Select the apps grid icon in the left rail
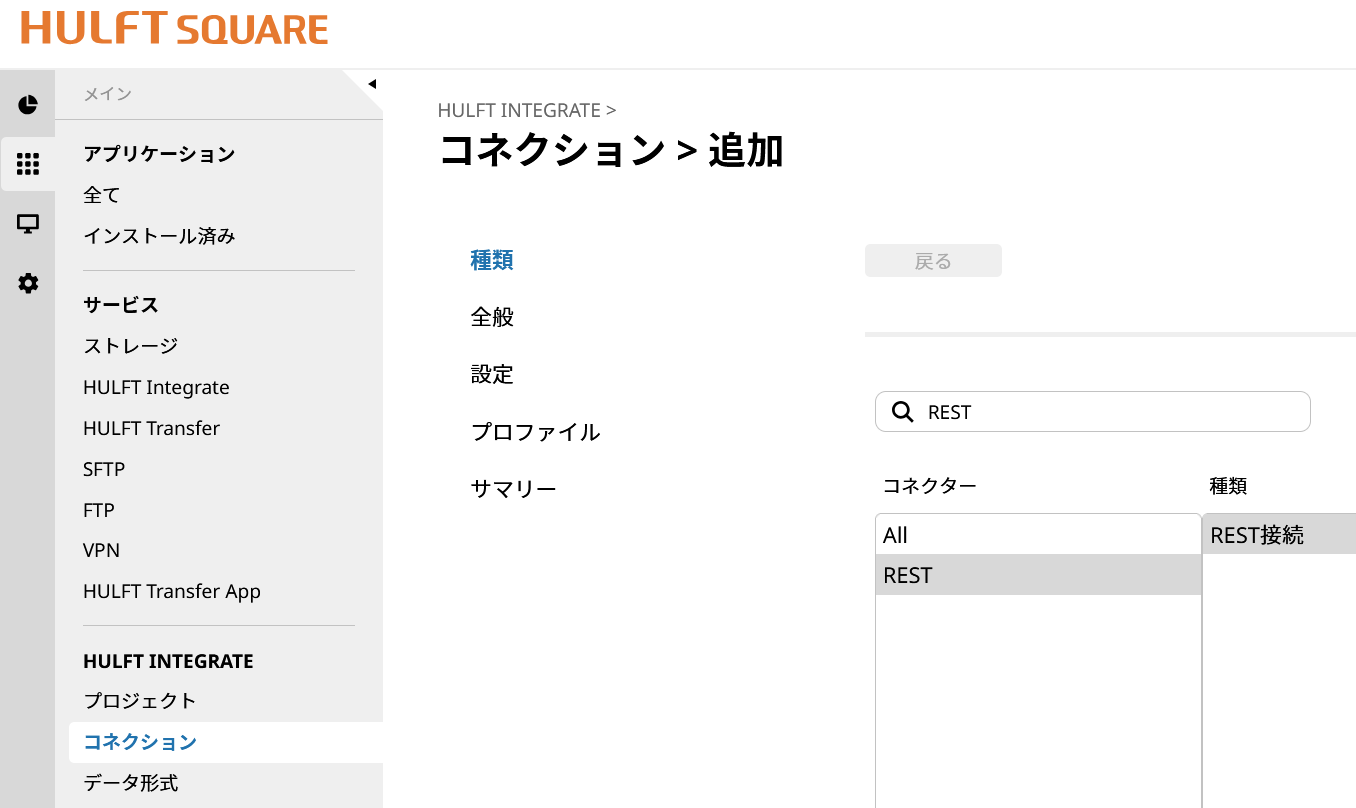The width and height of the screenshot is (1356, 808). (28, 164)
